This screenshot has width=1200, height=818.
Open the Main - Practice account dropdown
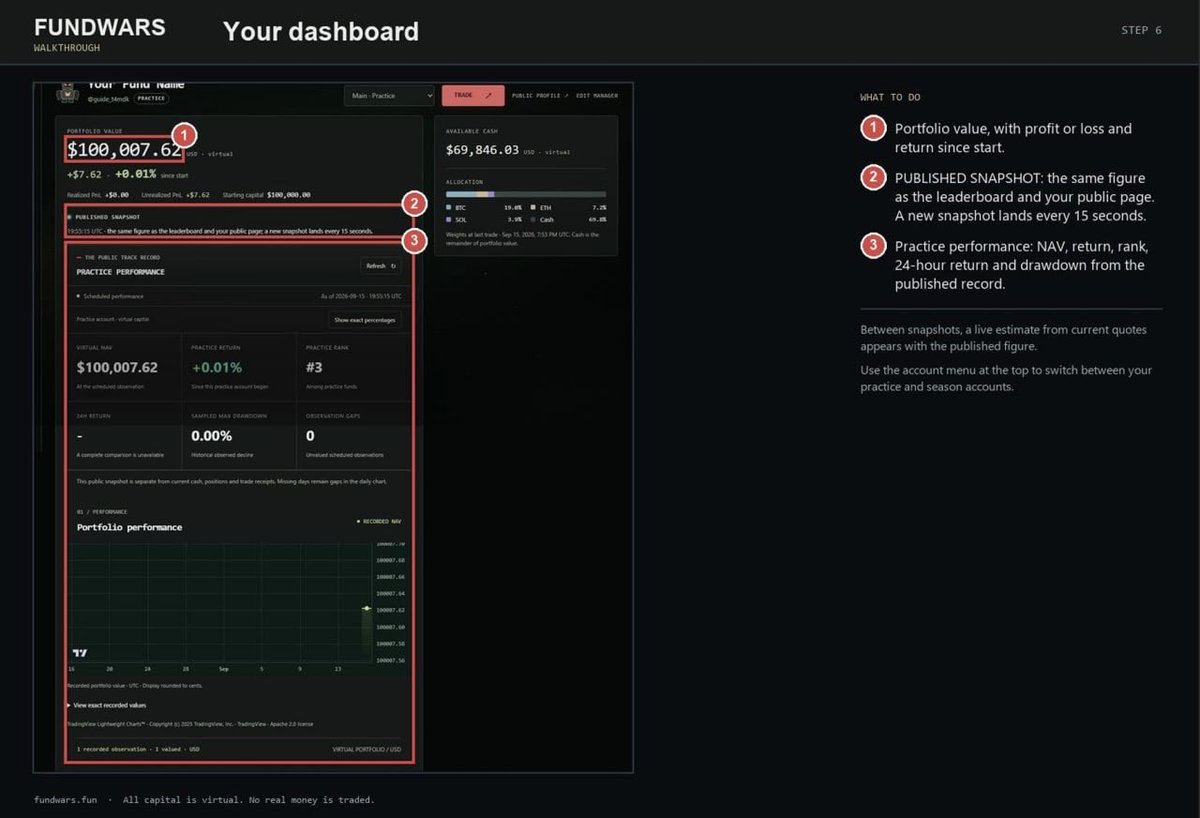pos(389,95)
